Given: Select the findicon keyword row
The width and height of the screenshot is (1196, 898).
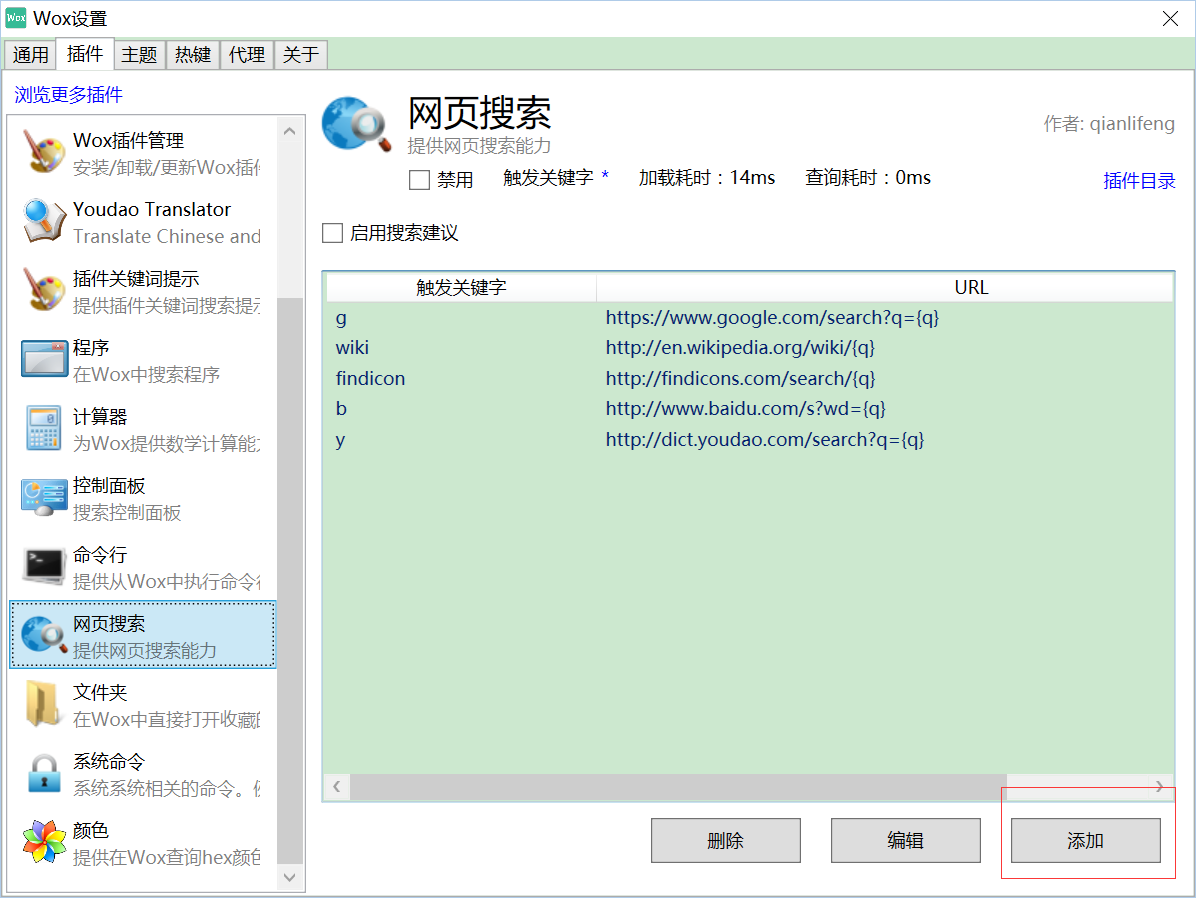Looking at the screenshot, I should click(x=748, y=378).
